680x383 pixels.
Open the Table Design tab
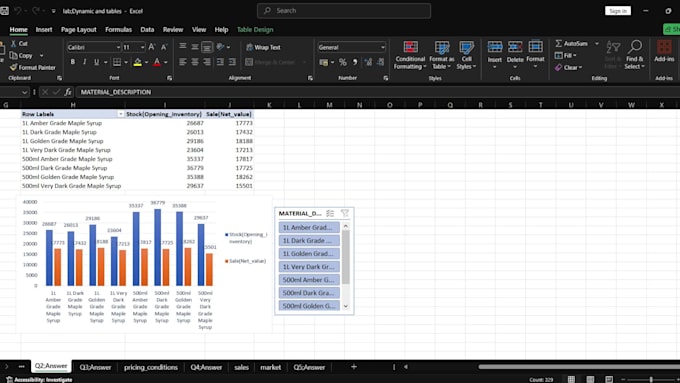point(255,29)
